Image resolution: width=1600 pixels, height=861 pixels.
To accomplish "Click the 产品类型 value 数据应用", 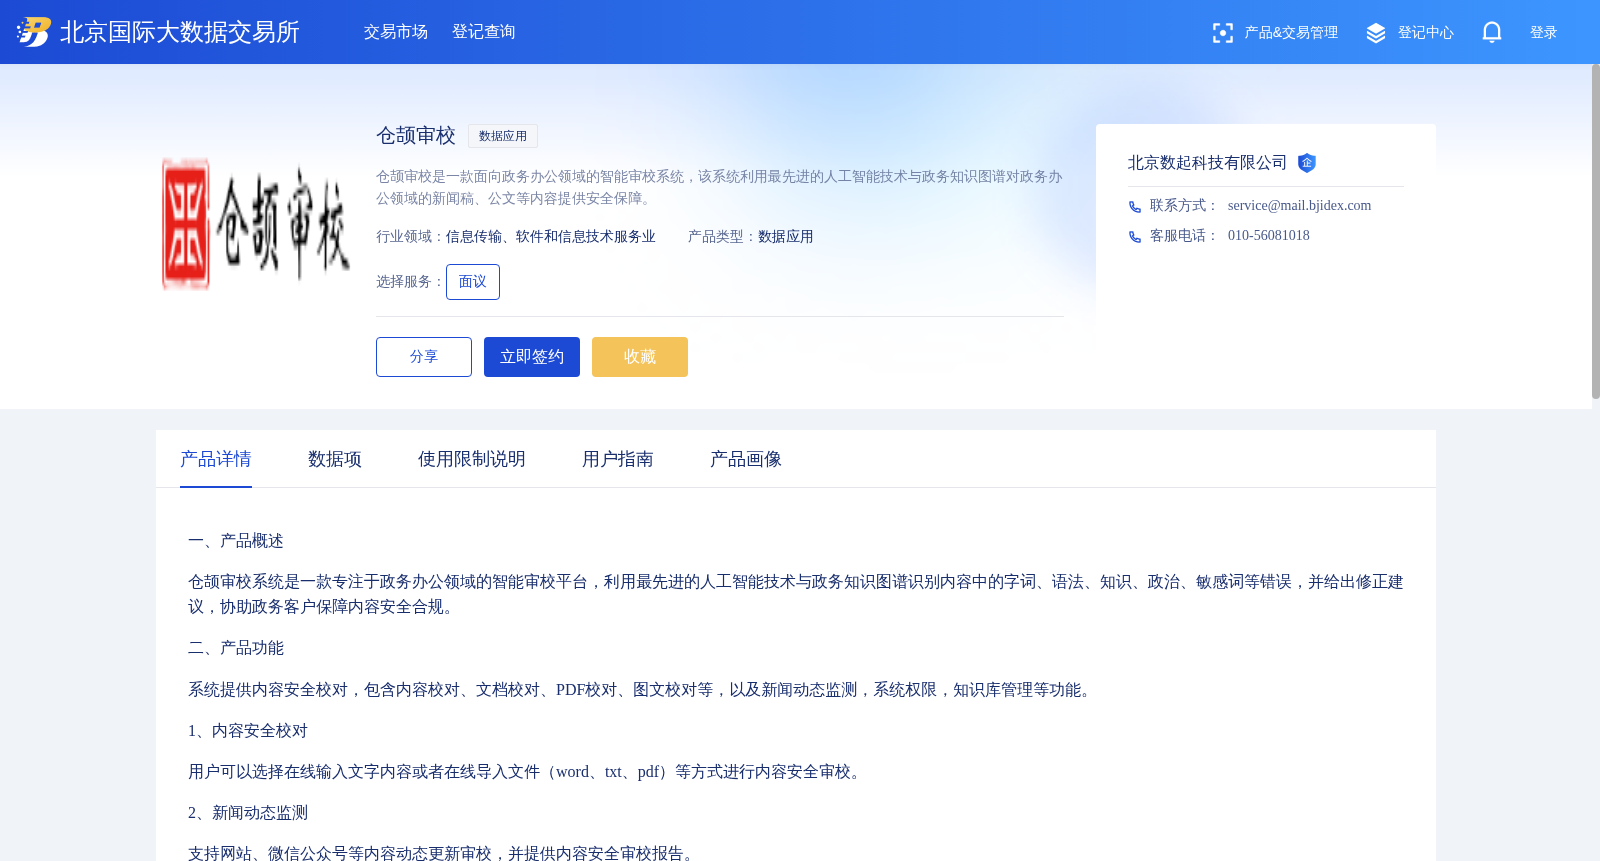I will 786,237.
